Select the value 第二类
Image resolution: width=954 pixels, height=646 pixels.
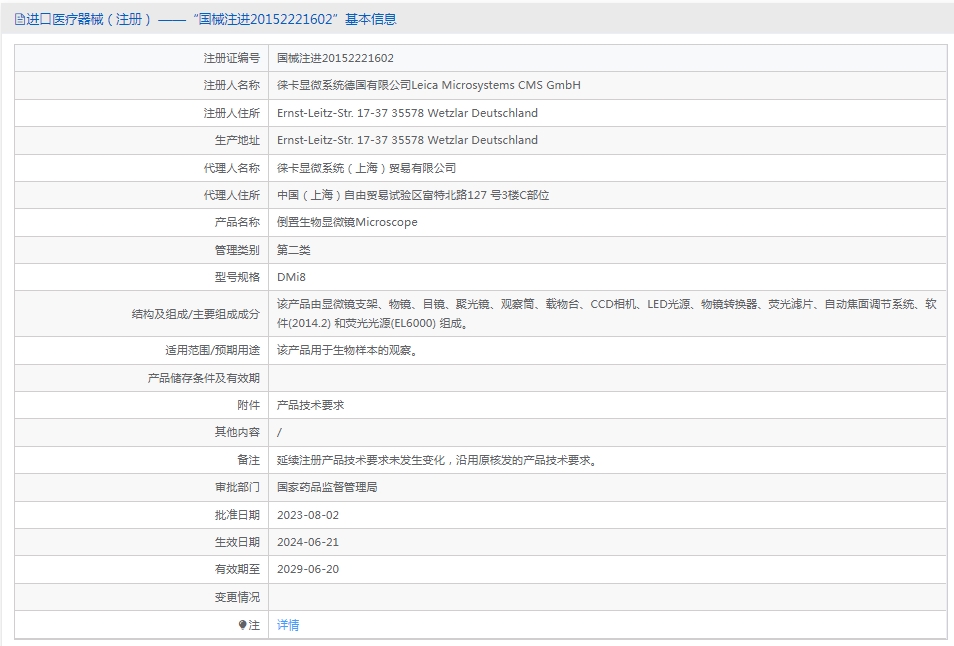point(294,250)
